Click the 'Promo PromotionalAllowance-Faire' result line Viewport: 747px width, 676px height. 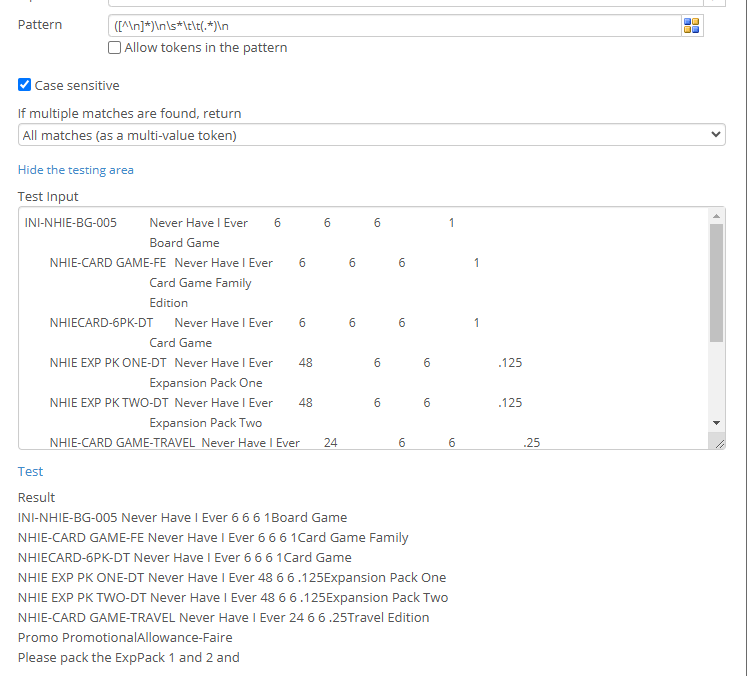(125, 637)
